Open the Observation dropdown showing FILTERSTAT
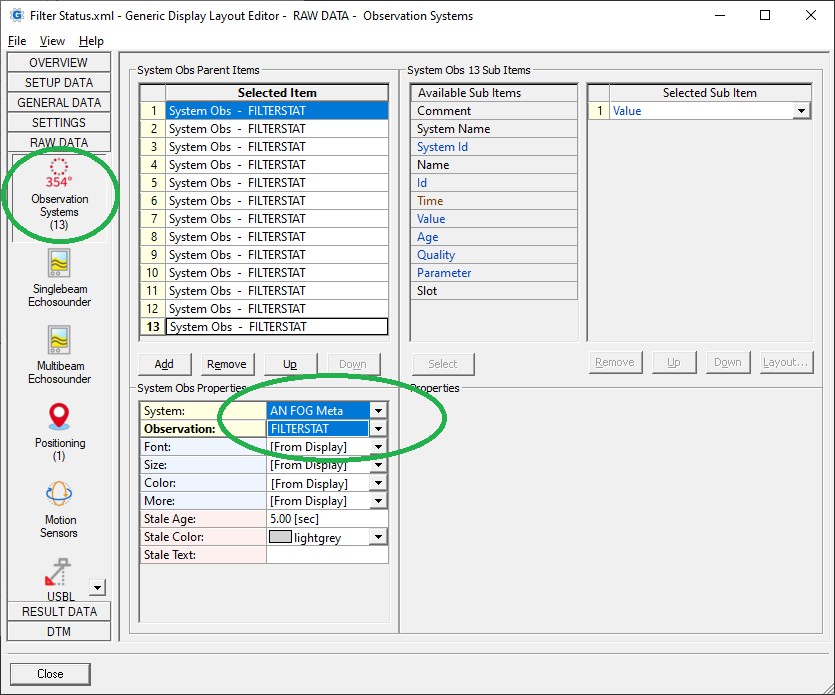Image resolution: width=835 pixels, height=695 pixels. (377, 429)
